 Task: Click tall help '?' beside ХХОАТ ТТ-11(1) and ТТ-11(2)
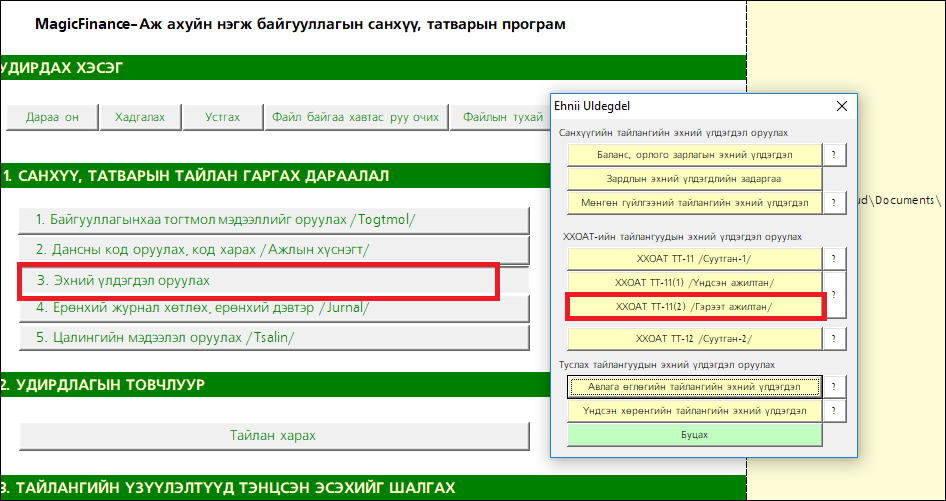coord(834,294)
